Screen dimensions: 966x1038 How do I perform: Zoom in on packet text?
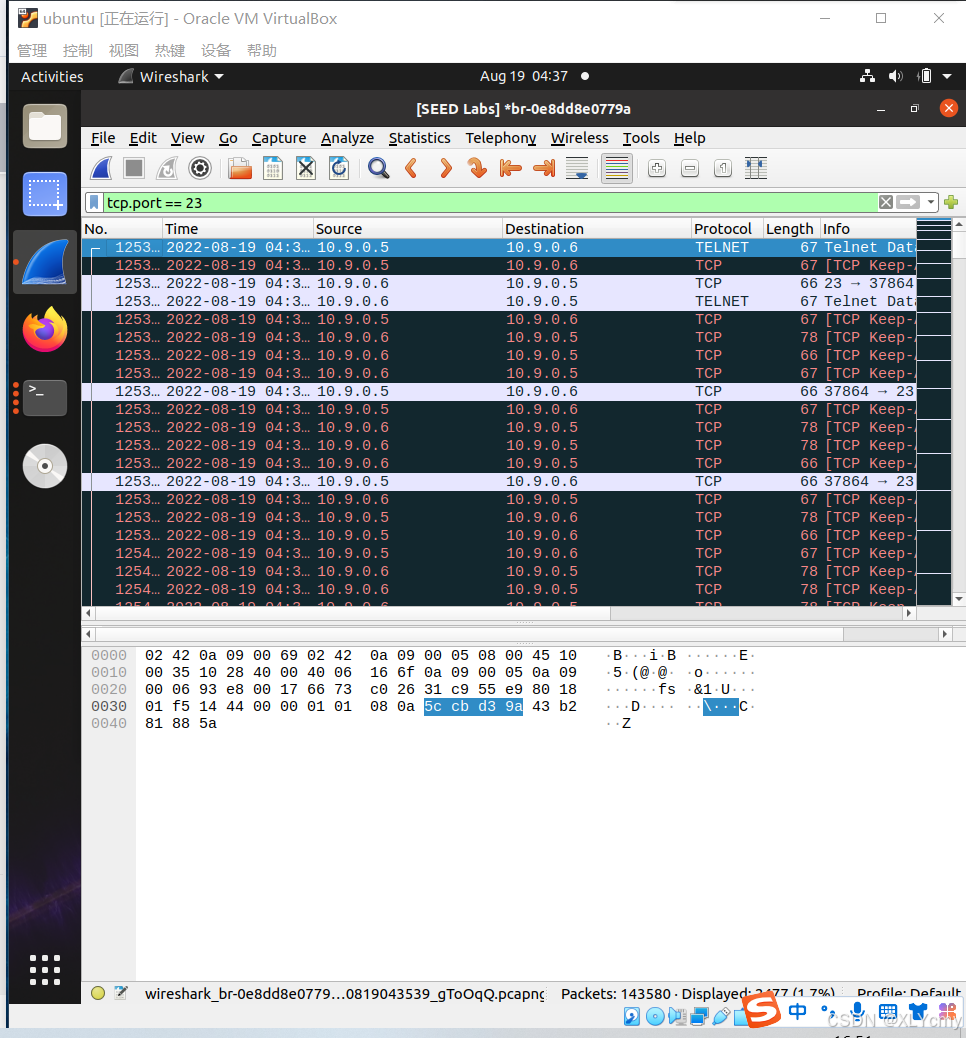click(657, 168)
